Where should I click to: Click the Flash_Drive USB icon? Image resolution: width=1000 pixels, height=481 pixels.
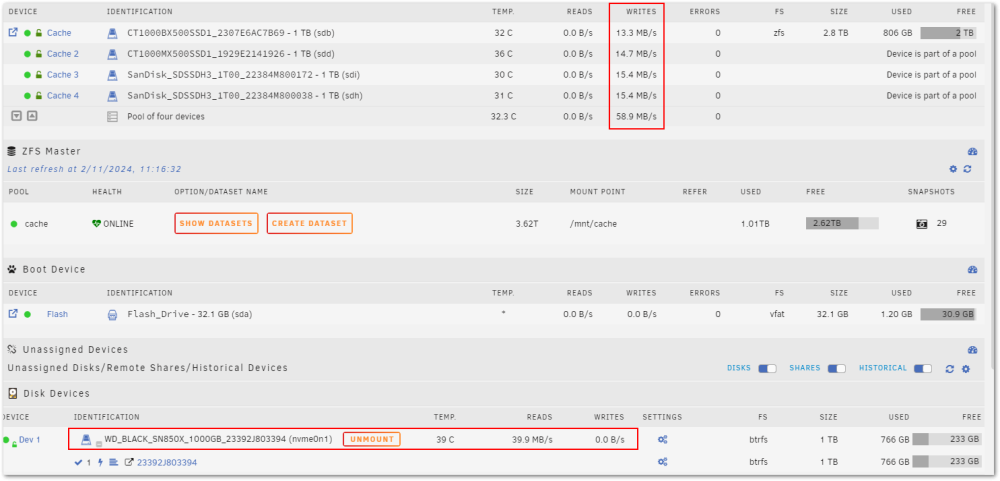point(112,314)
